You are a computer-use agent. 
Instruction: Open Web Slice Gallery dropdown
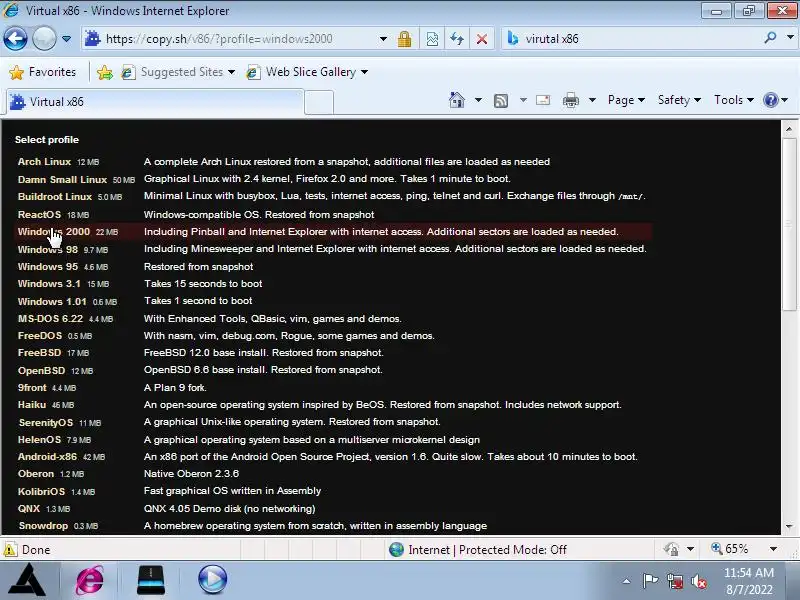pos(307,72)
